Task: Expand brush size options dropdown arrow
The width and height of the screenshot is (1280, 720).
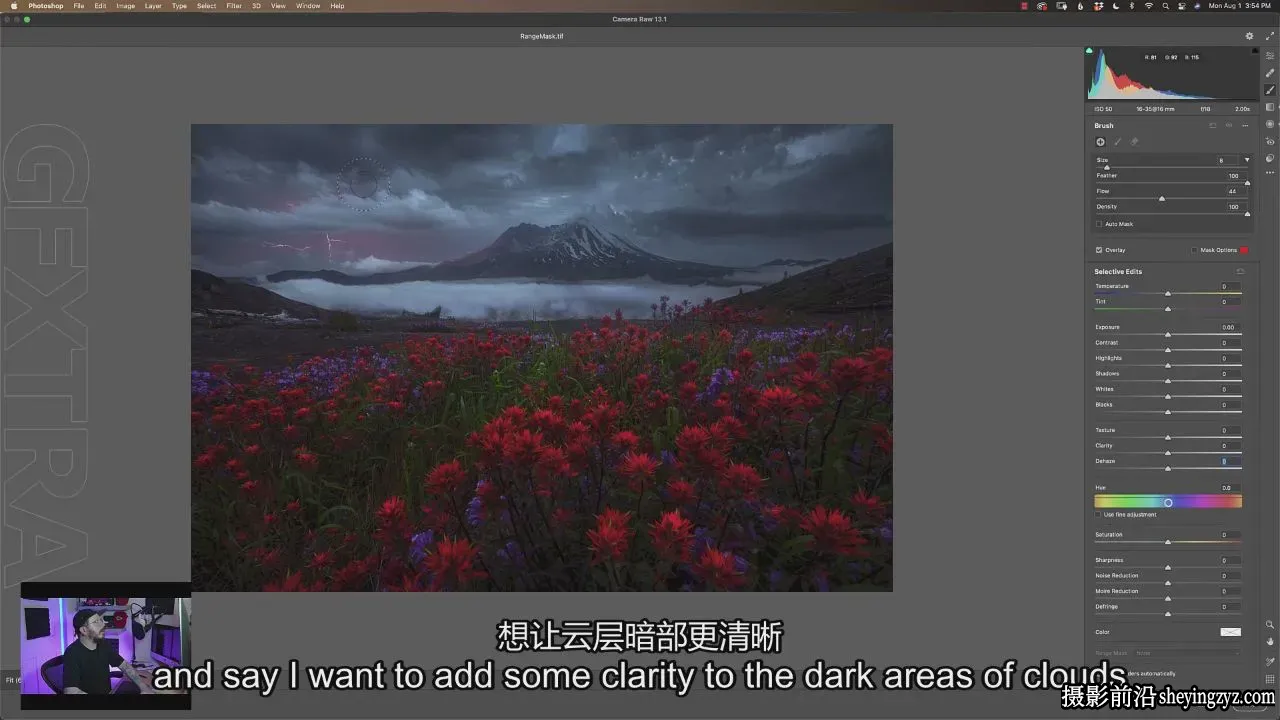Action: tap(1247, 160)
